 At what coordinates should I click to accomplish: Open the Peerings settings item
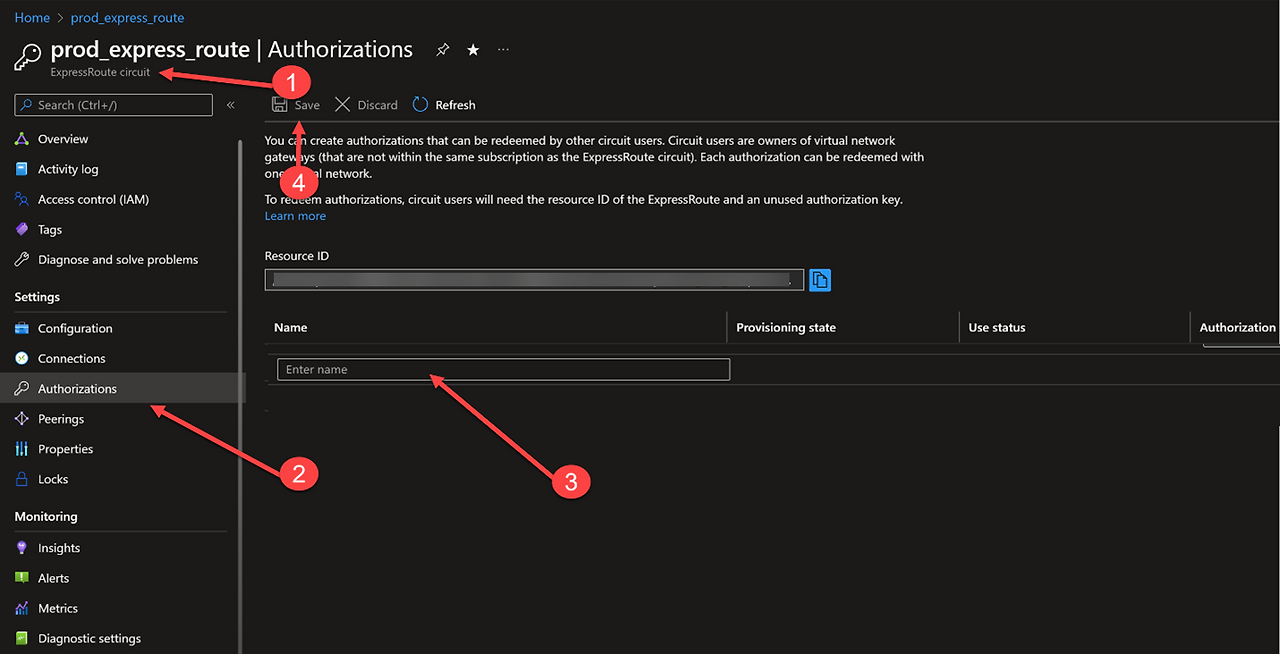61,419
